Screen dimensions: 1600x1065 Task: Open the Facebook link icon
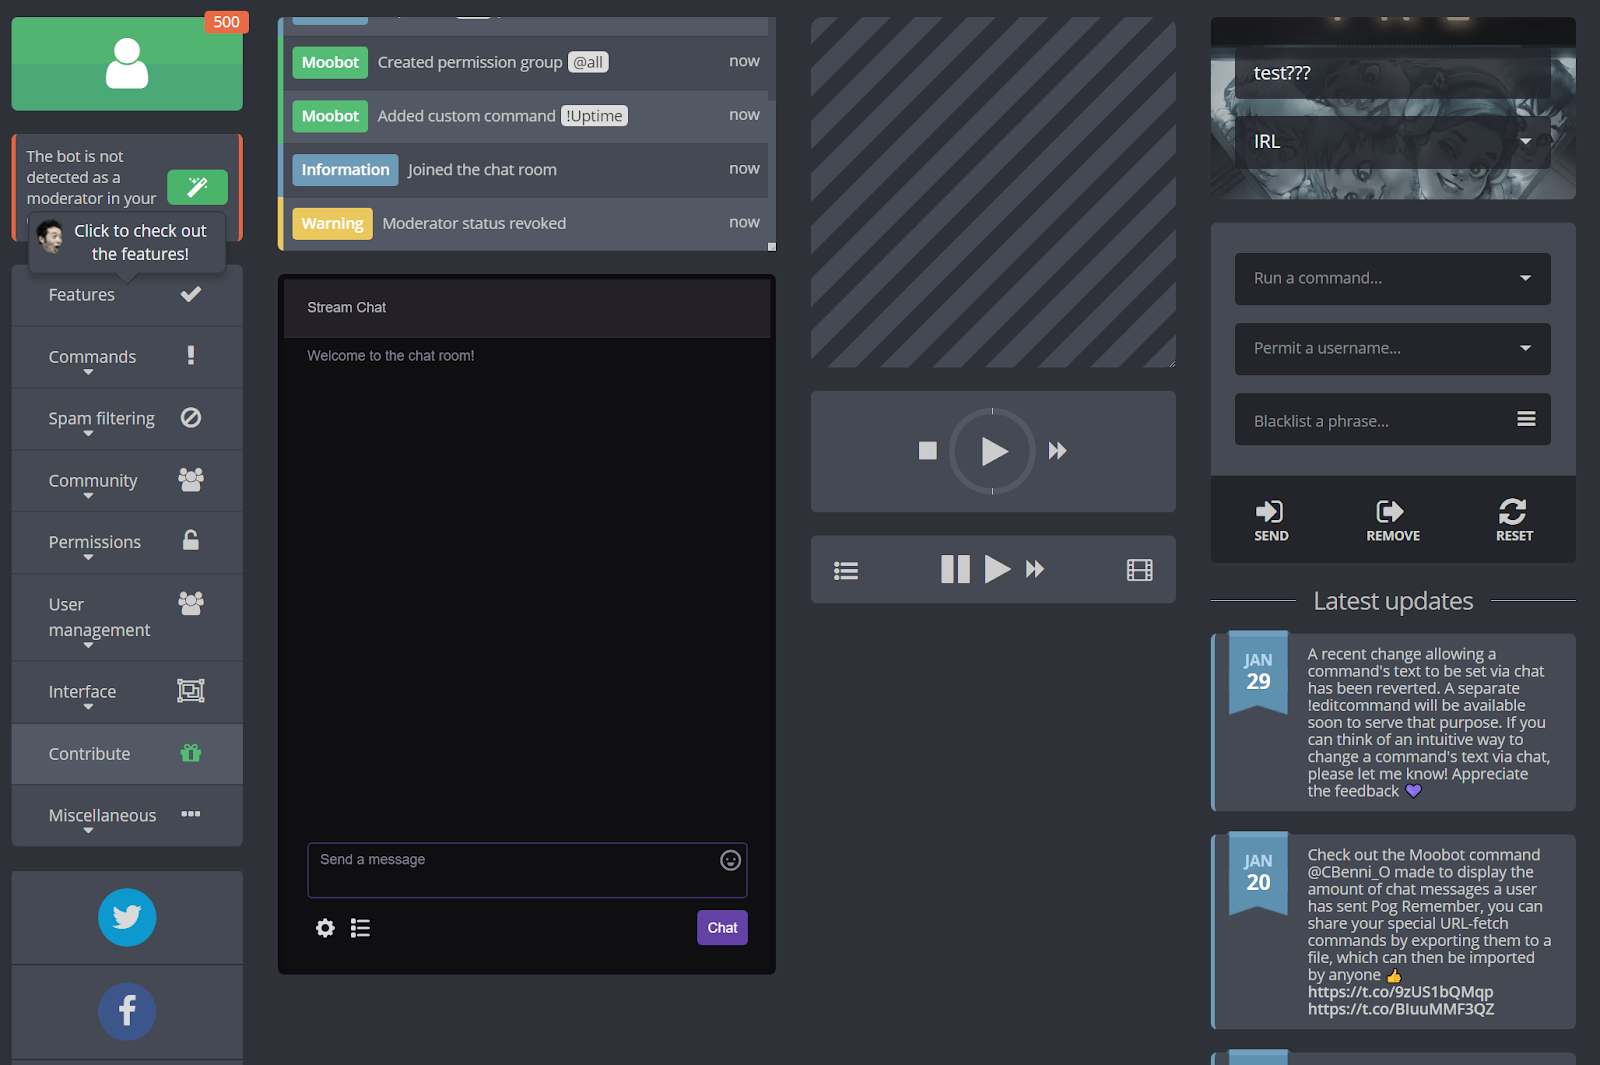127,1011
